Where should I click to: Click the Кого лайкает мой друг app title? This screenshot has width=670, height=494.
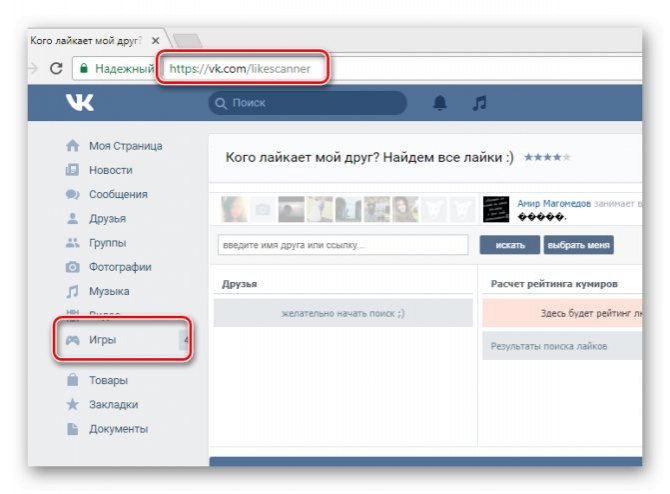[x=369, y=157]
